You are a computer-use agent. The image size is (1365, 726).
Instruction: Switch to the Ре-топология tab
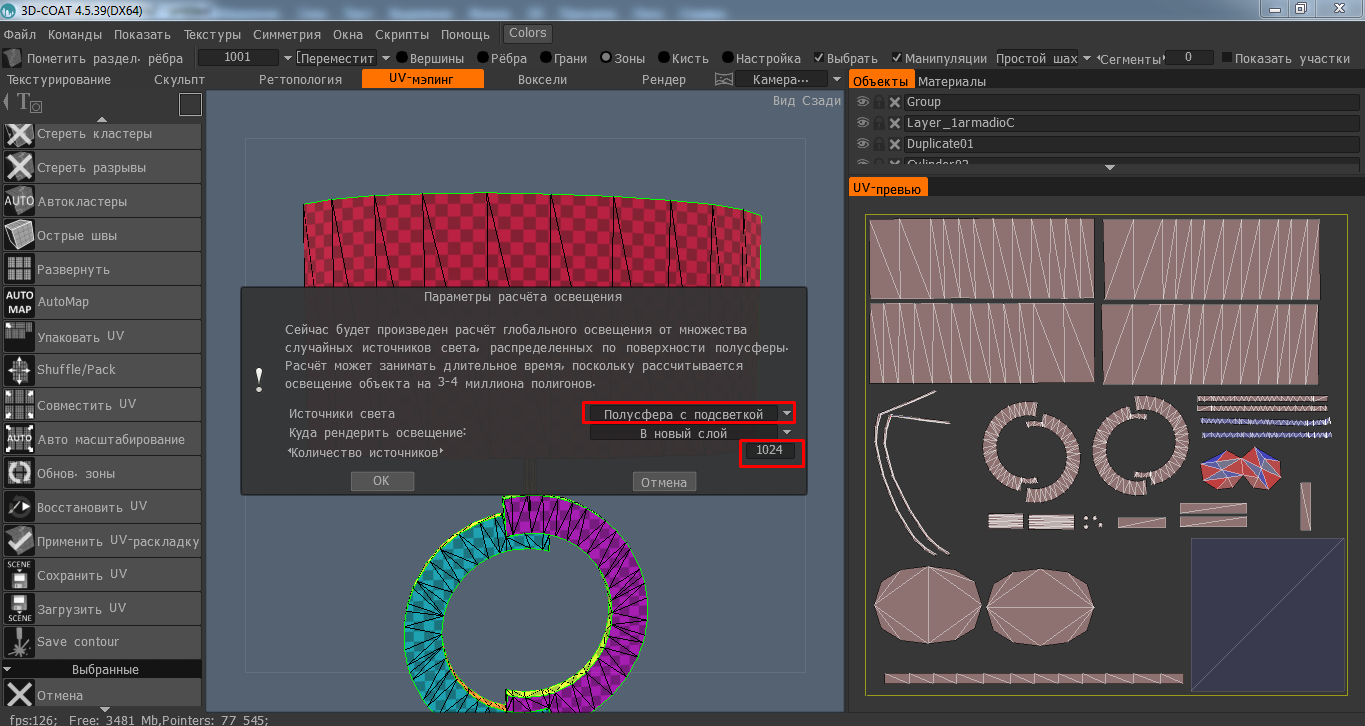(300, 79)
